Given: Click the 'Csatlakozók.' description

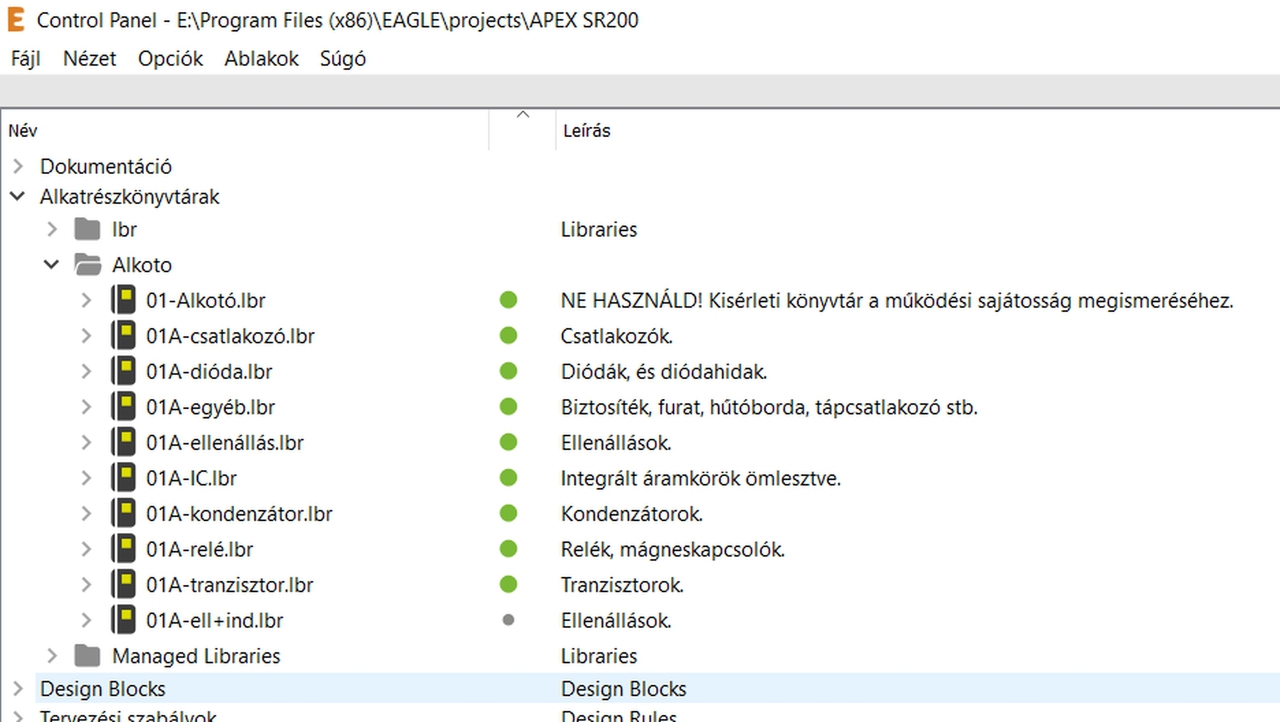Looking at the screenshot, I should click(x=617, y=336).
